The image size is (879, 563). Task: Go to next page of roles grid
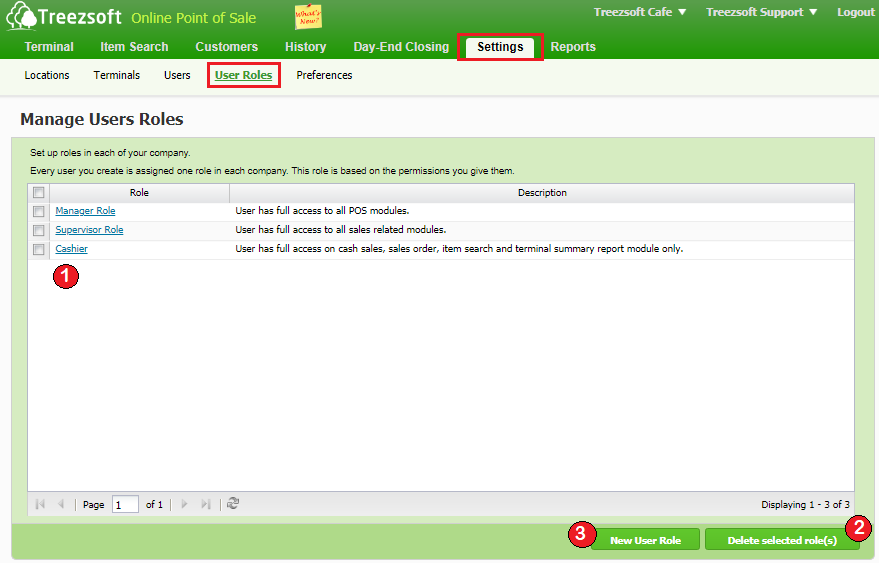coord(184,504)
